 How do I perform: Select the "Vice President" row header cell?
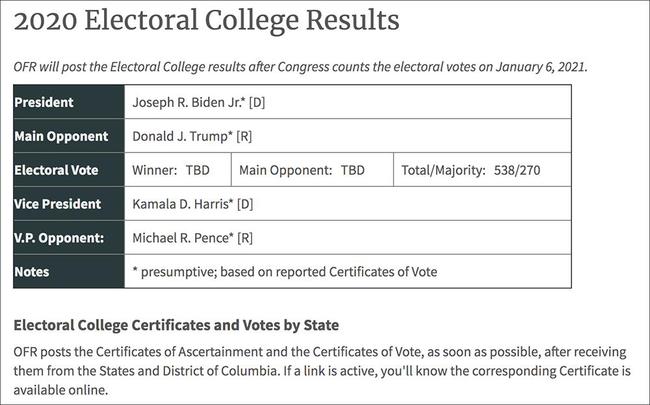coord(69,204)
